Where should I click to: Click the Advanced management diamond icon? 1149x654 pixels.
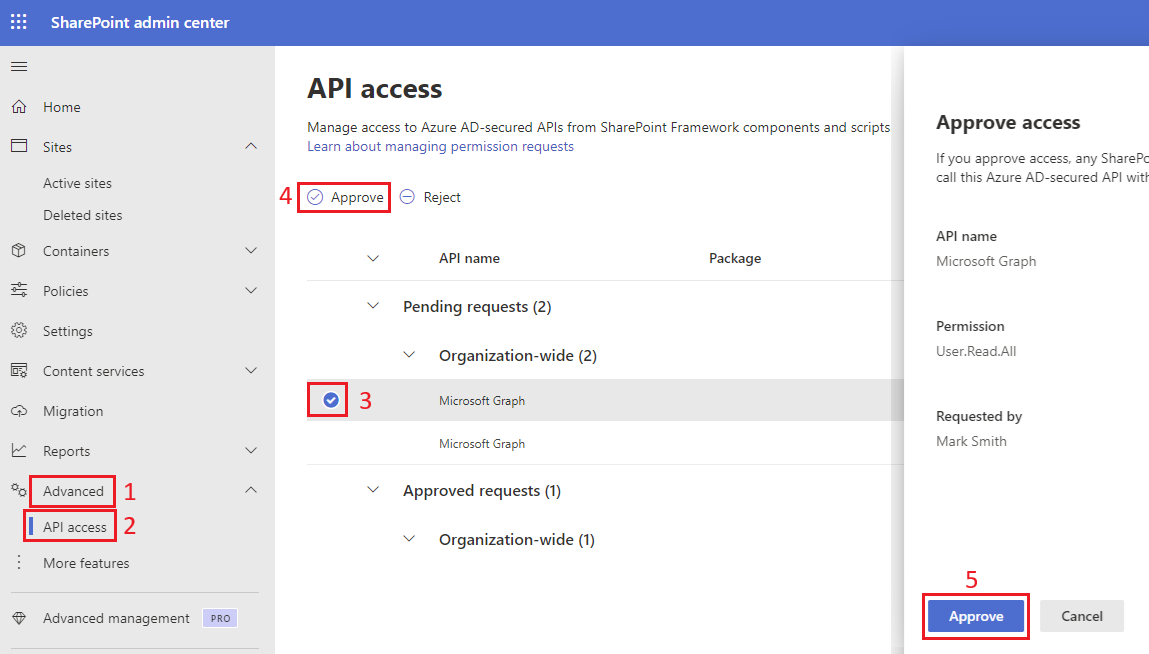[x=19, y=618]
